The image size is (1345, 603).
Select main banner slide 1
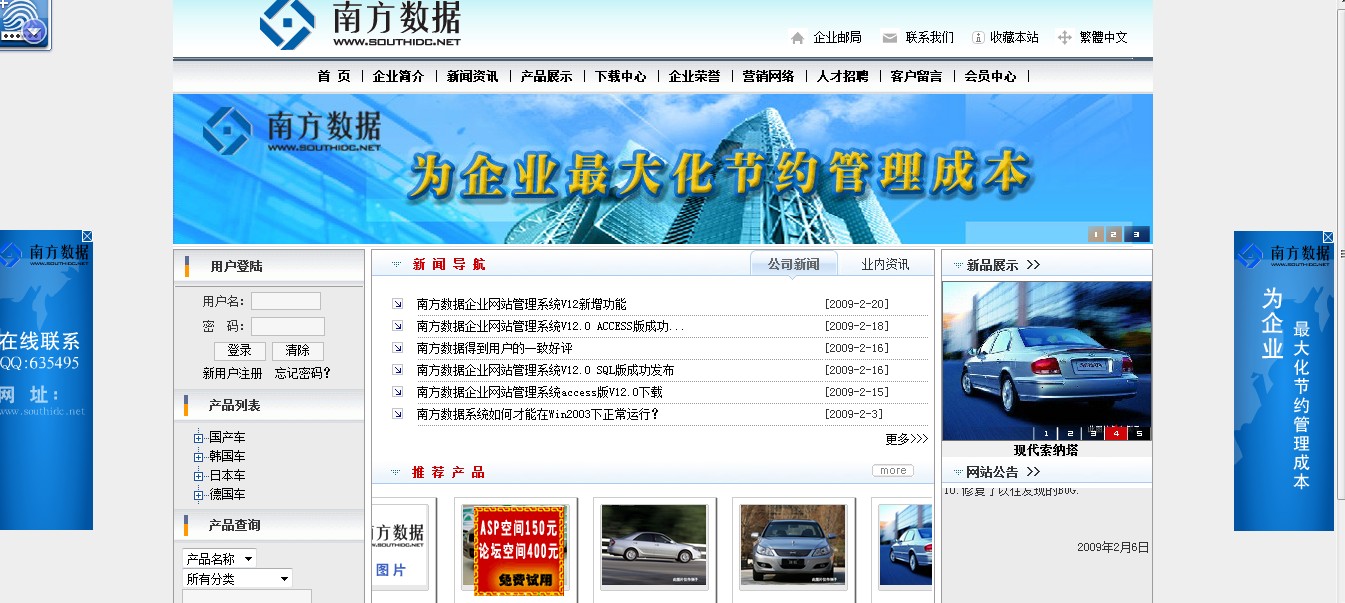click(x=1096, y=235)
